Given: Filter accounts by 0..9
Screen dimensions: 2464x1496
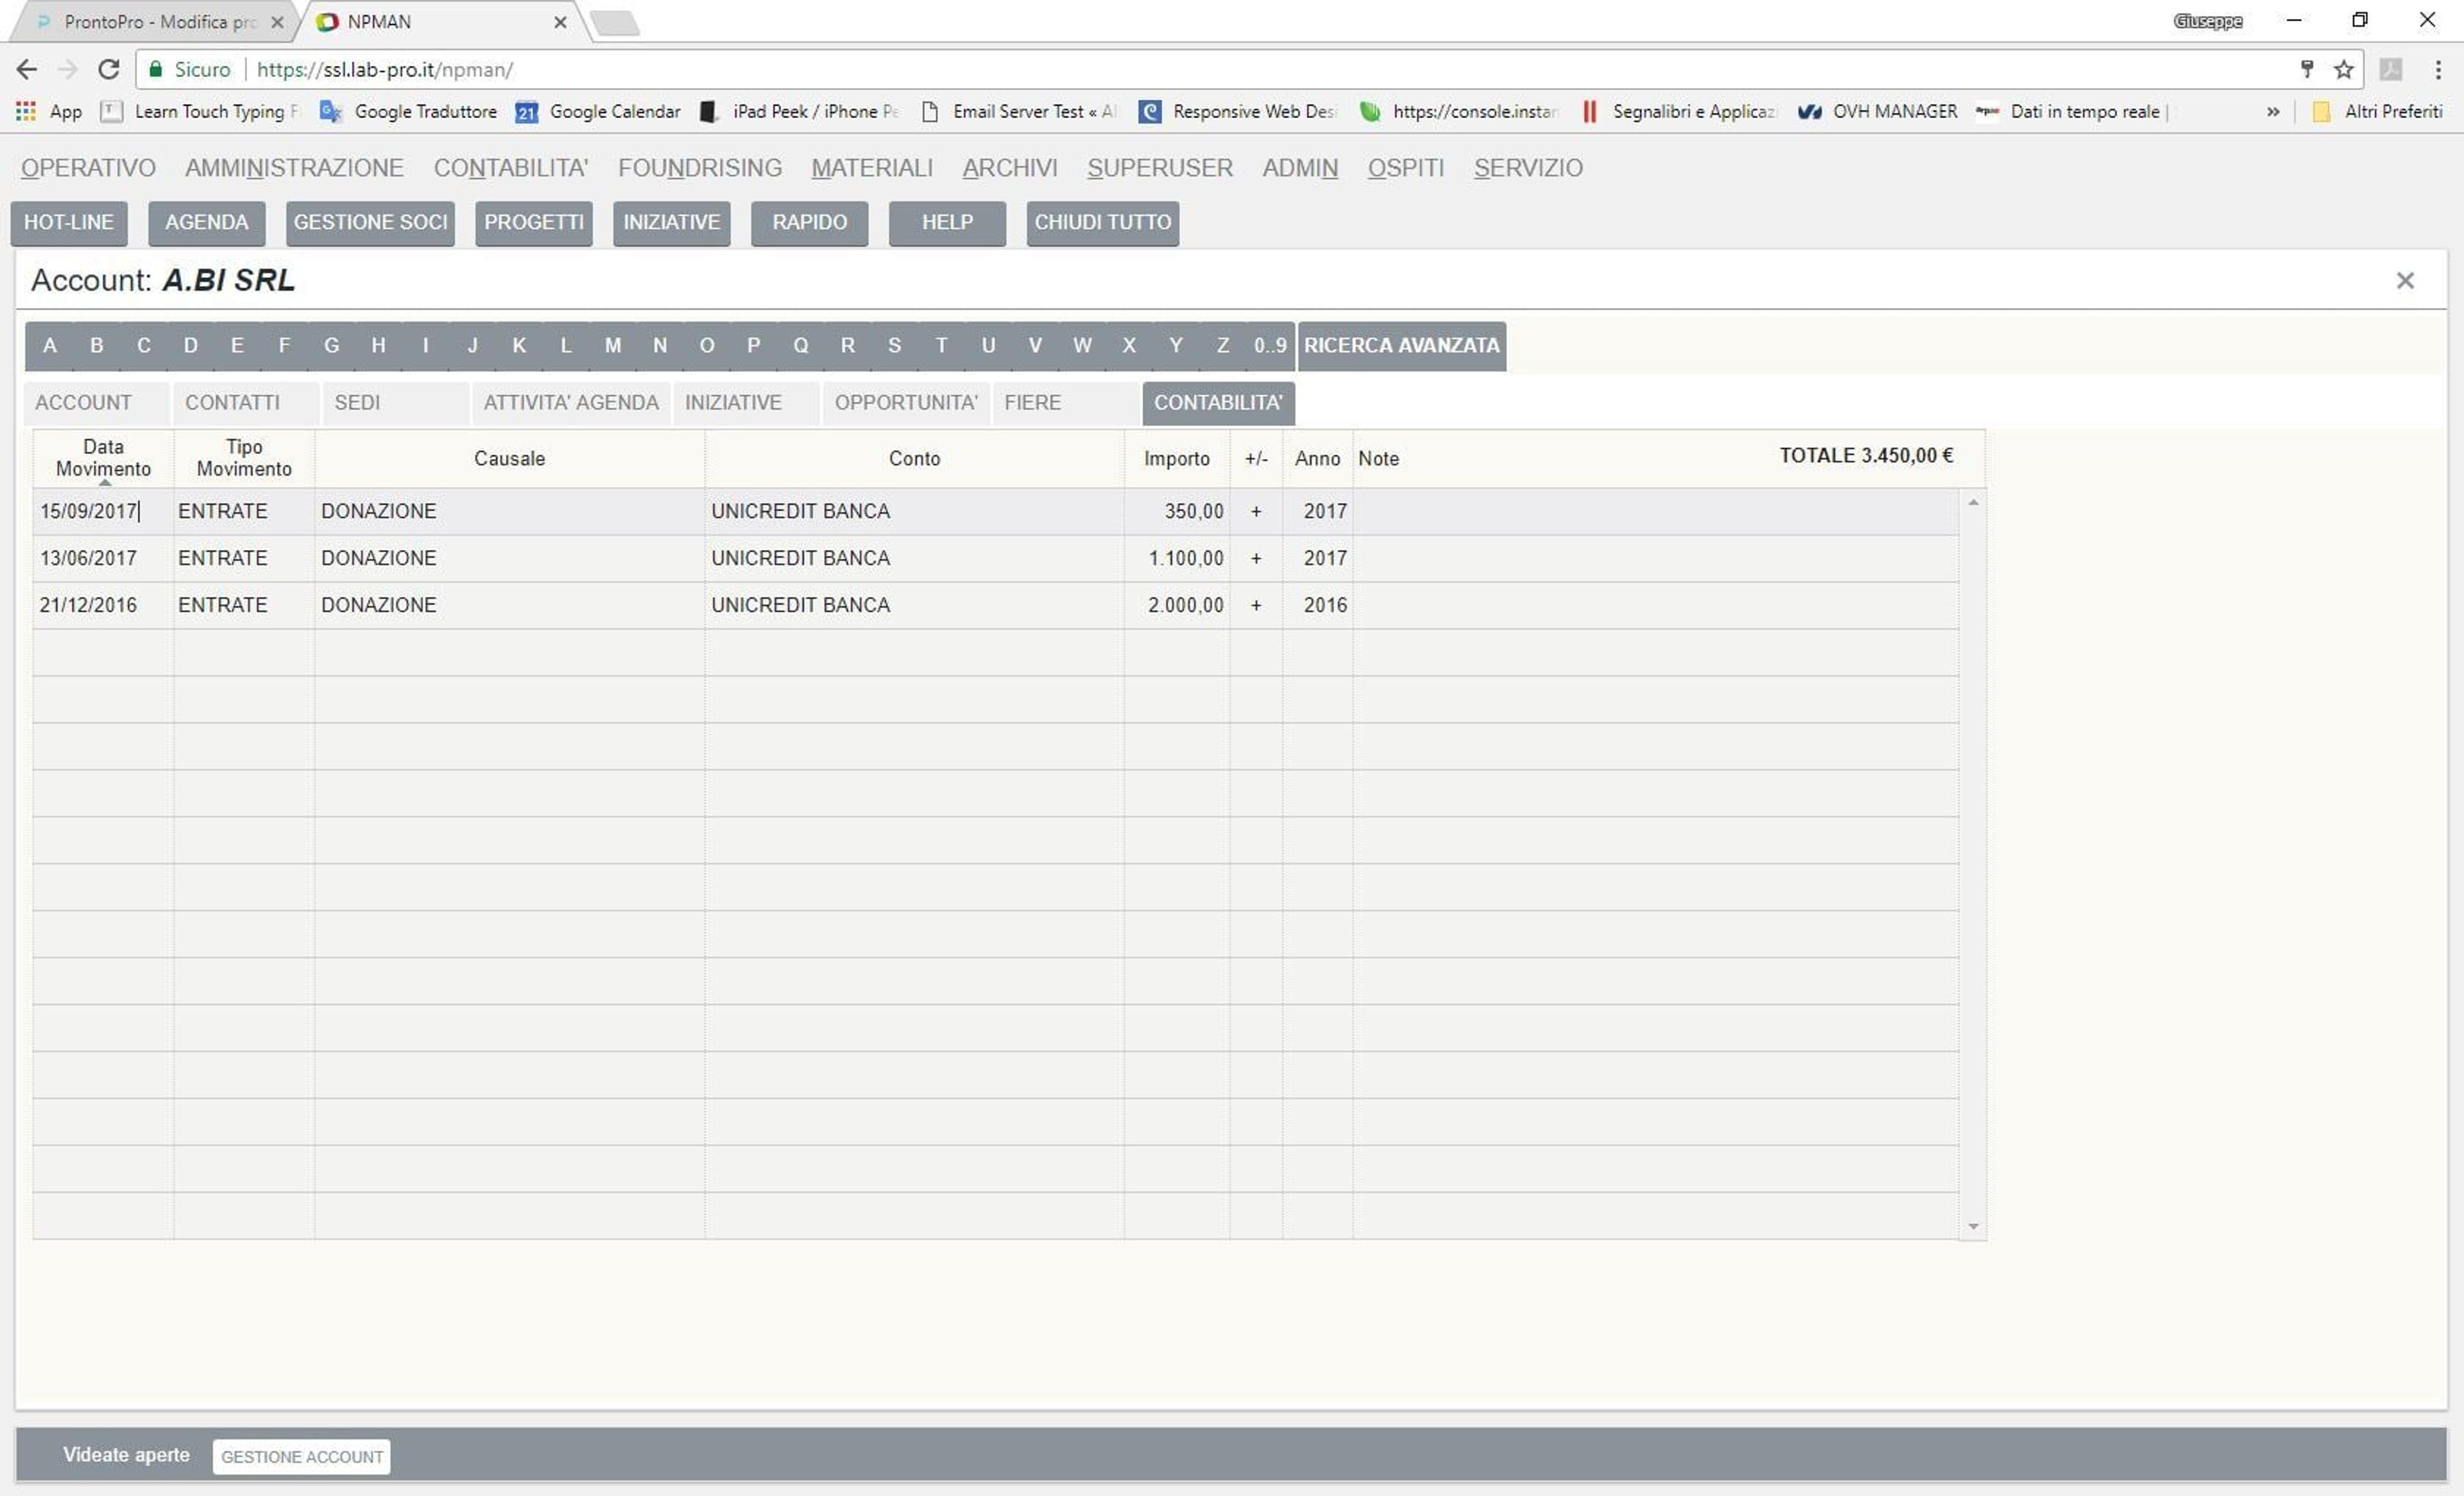Looking at the screenshot, I should pos(1270,346).
